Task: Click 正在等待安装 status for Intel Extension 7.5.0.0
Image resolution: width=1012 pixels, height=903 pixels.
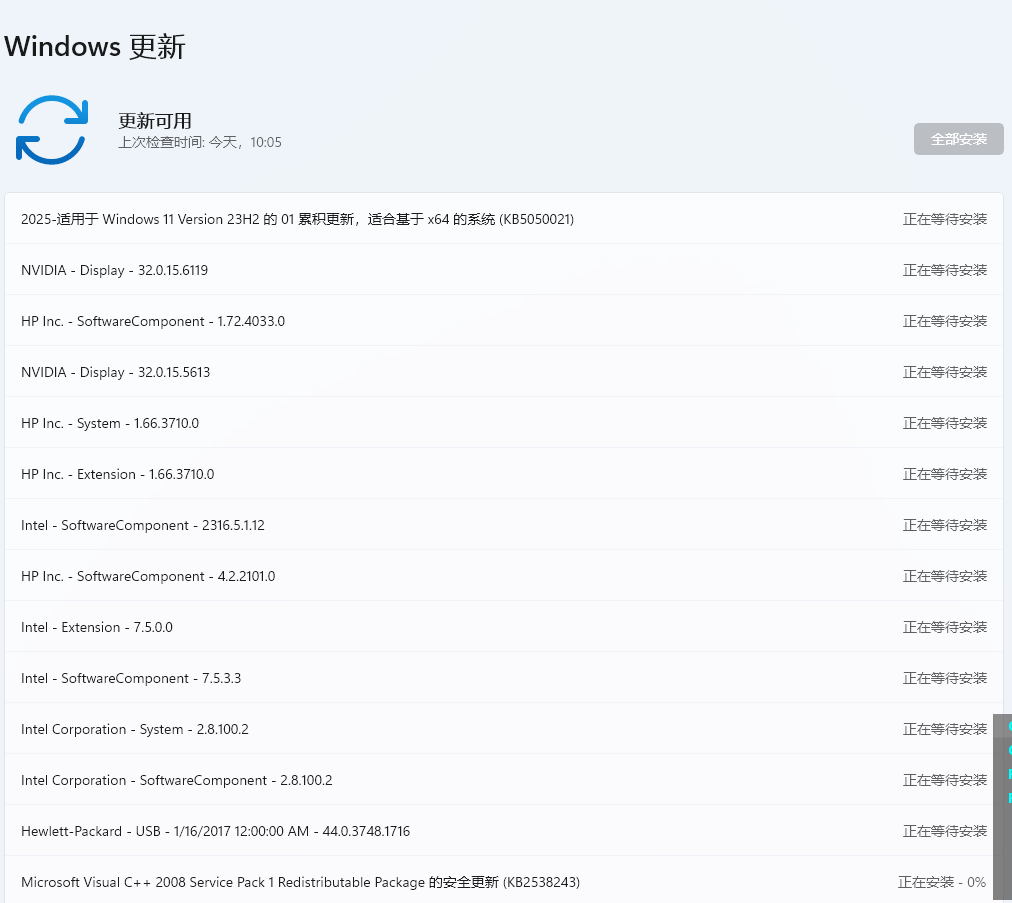Action: click(945, 627)
